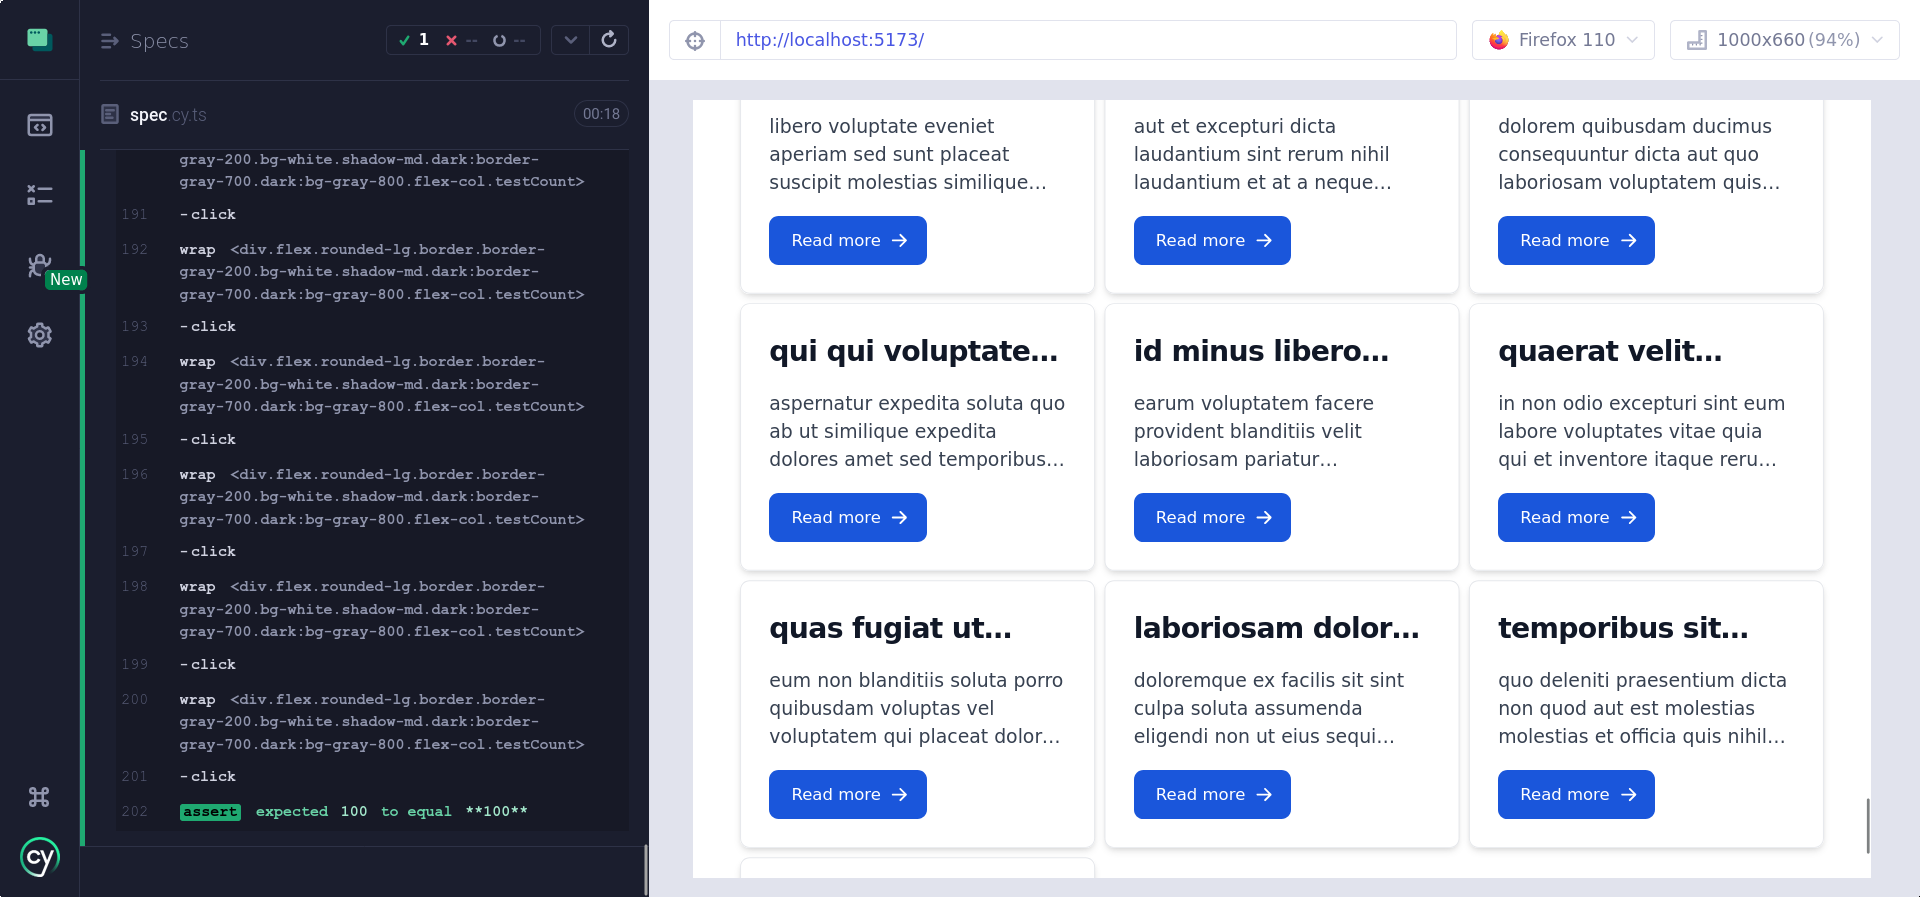Click the pending tests spinner indicator
Screen dimensions: 1920x897
pyautogui.click(x=509, y=40)
